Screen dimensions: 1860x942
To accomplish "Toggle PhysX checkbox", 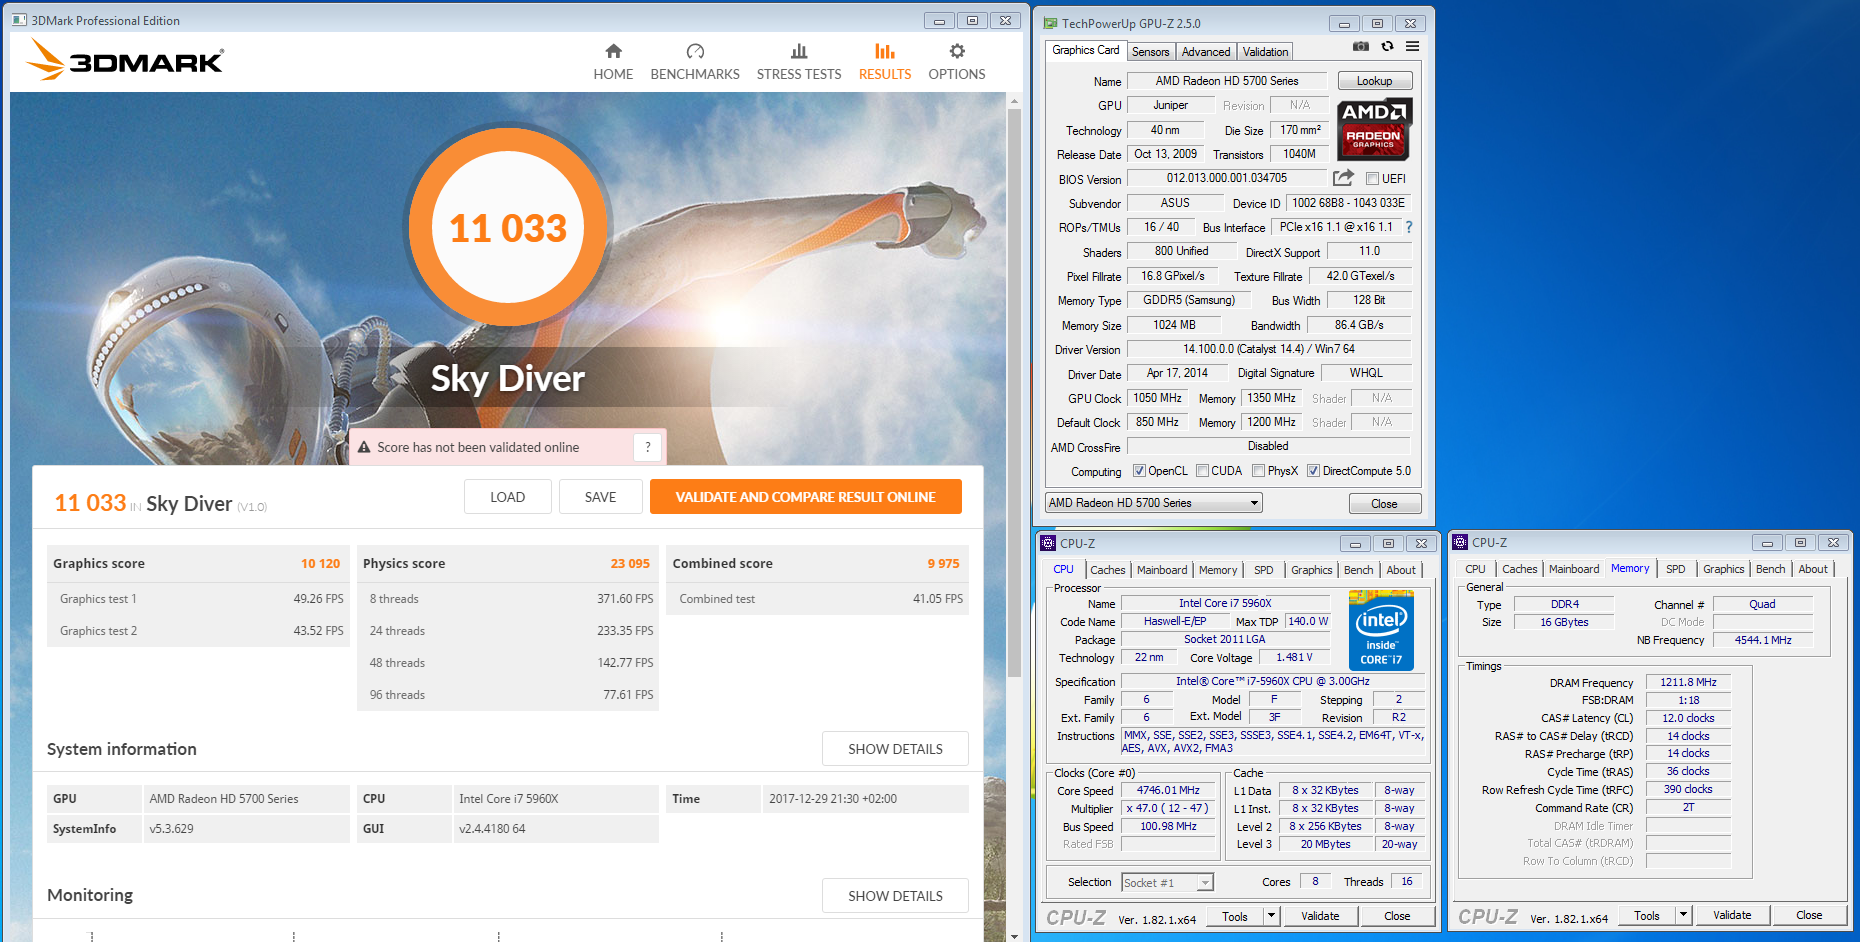I will [1258, 471].
